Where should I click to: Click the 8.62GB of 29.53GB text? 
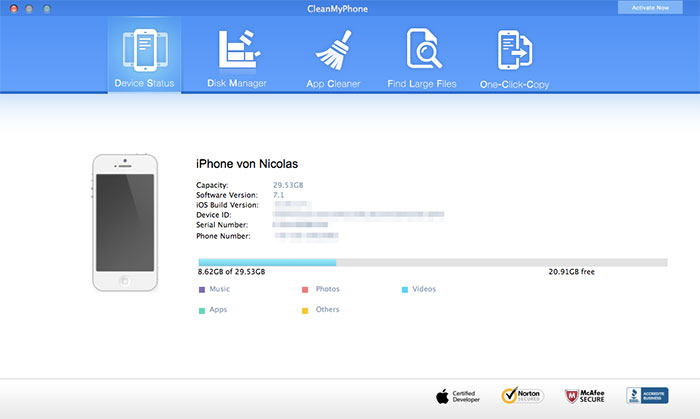point(231,272)
